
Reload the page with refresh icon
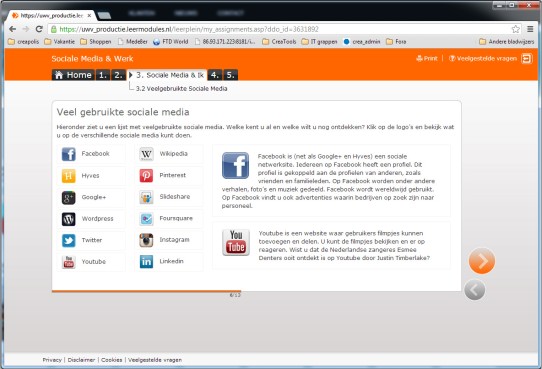coord(39,29)
